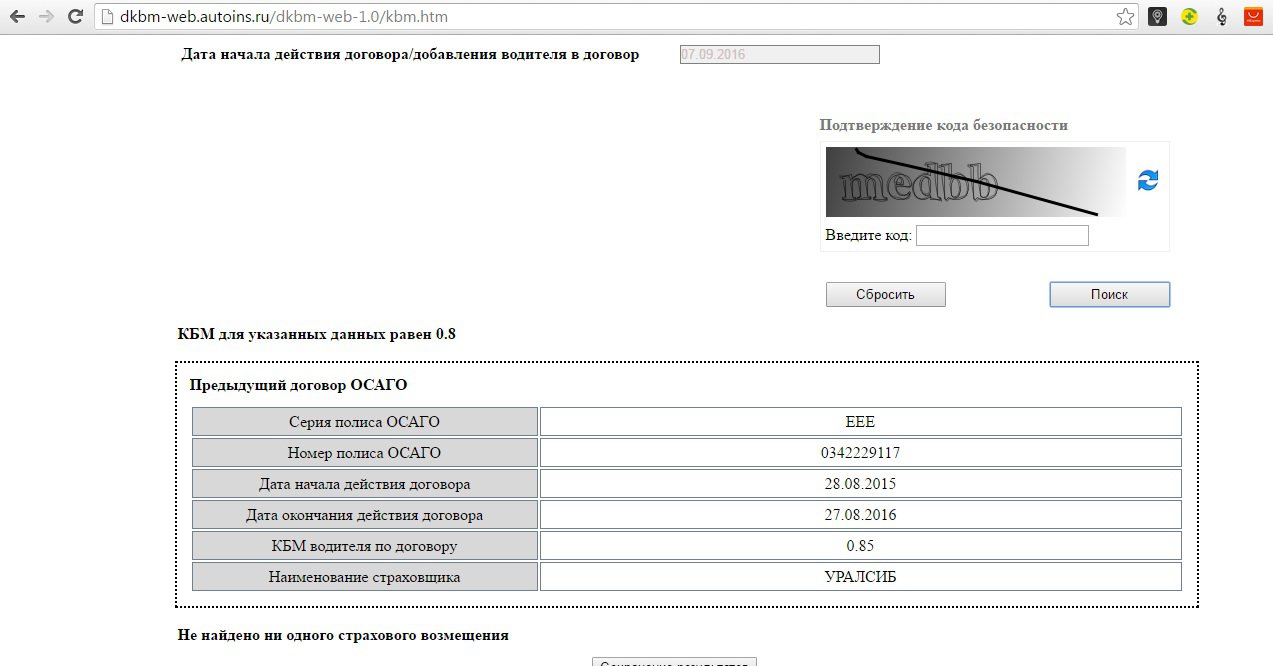Click the contract end date 27.08.2016 cell

pyautogui.click(x=860, y=515)
